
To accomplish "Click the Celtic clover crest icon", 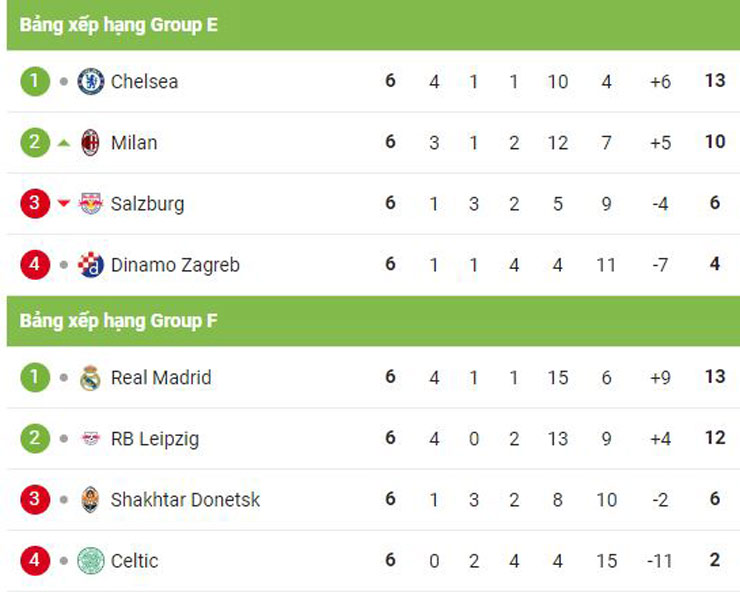I will (x=90, y=561).
